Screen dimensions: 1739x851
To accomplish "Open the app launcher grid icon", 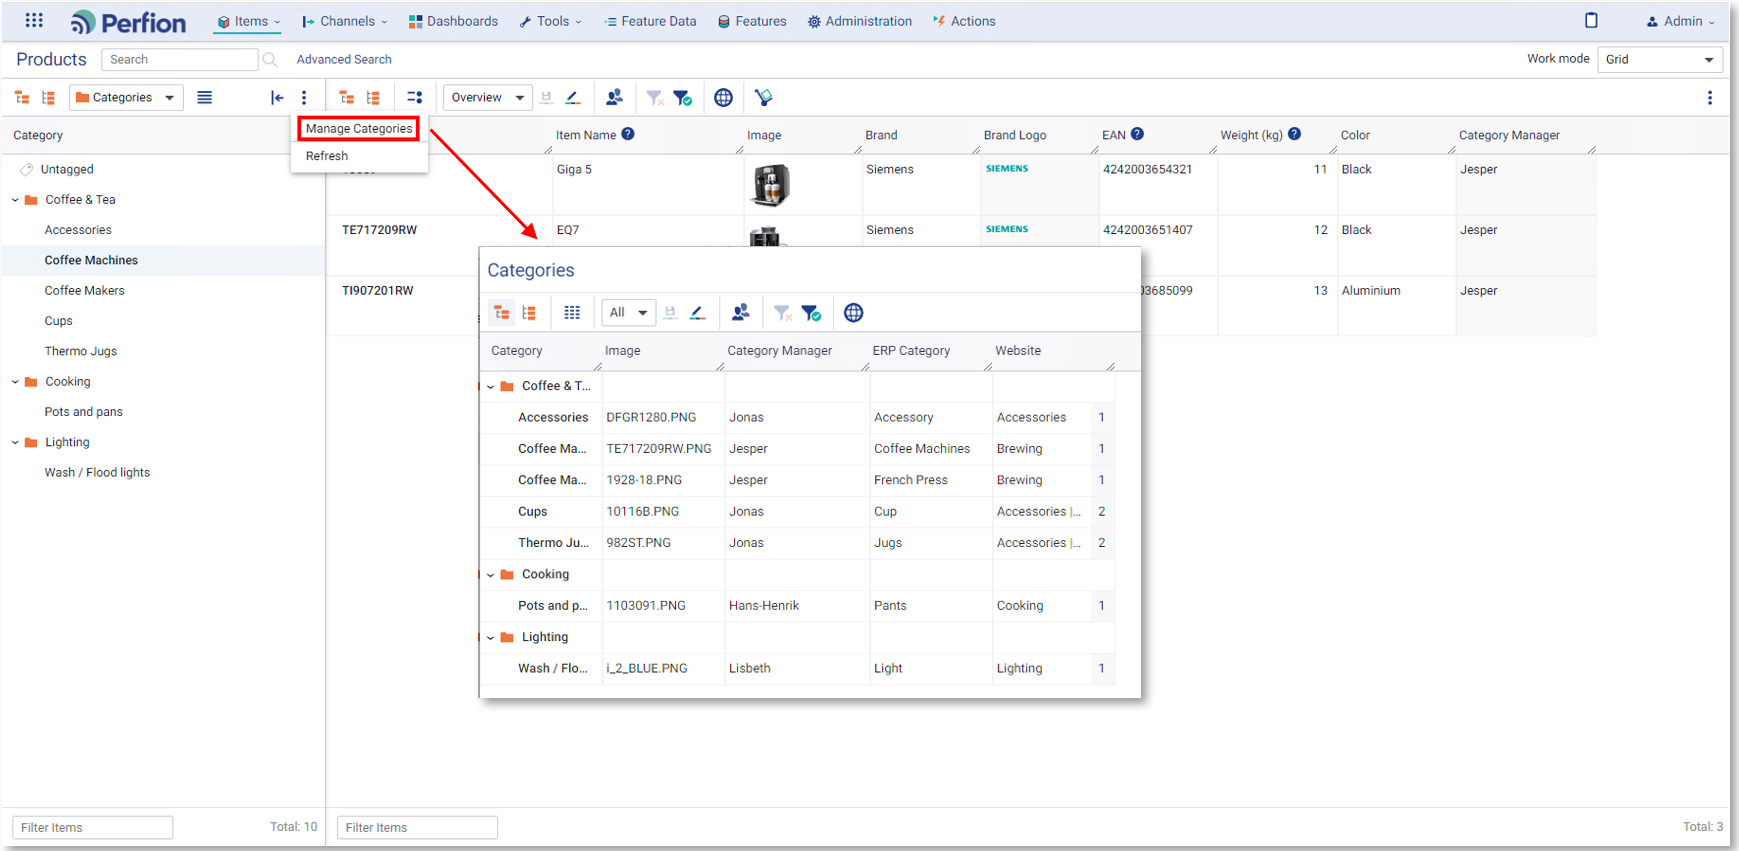I will (x=34, y=20).
